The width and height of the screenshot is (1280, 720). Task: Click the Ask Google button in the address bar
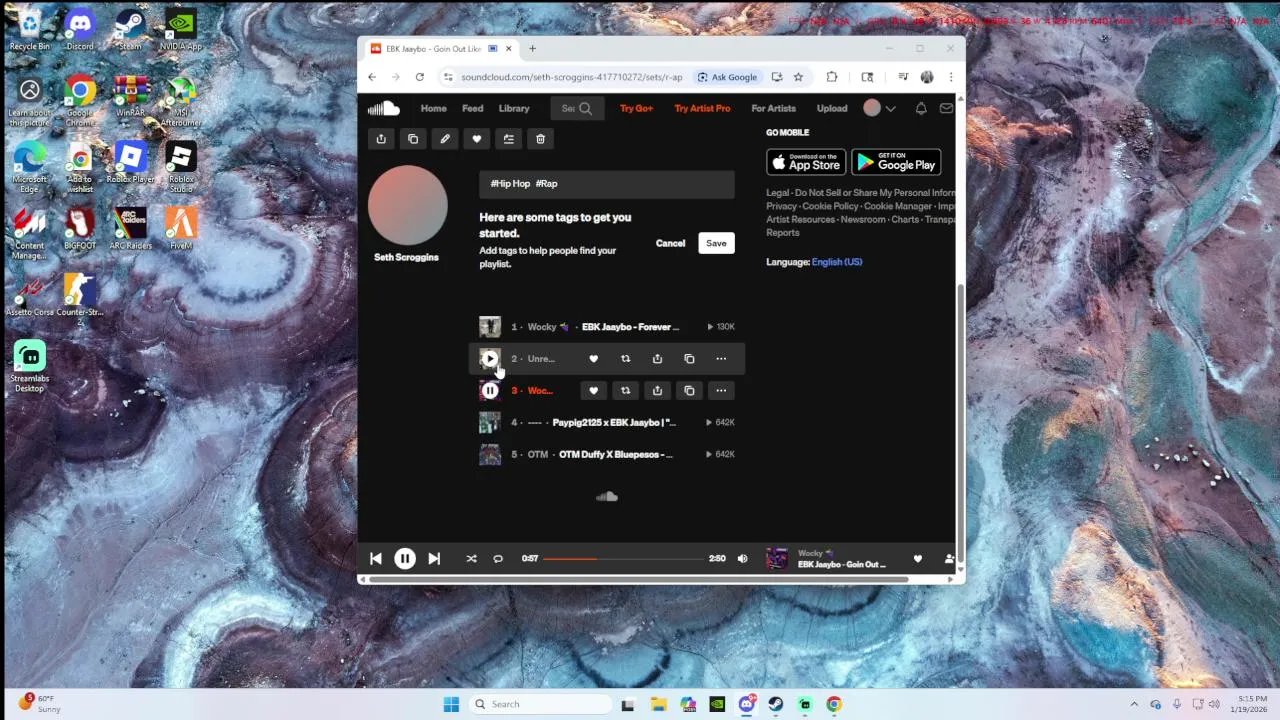point(727,77)
